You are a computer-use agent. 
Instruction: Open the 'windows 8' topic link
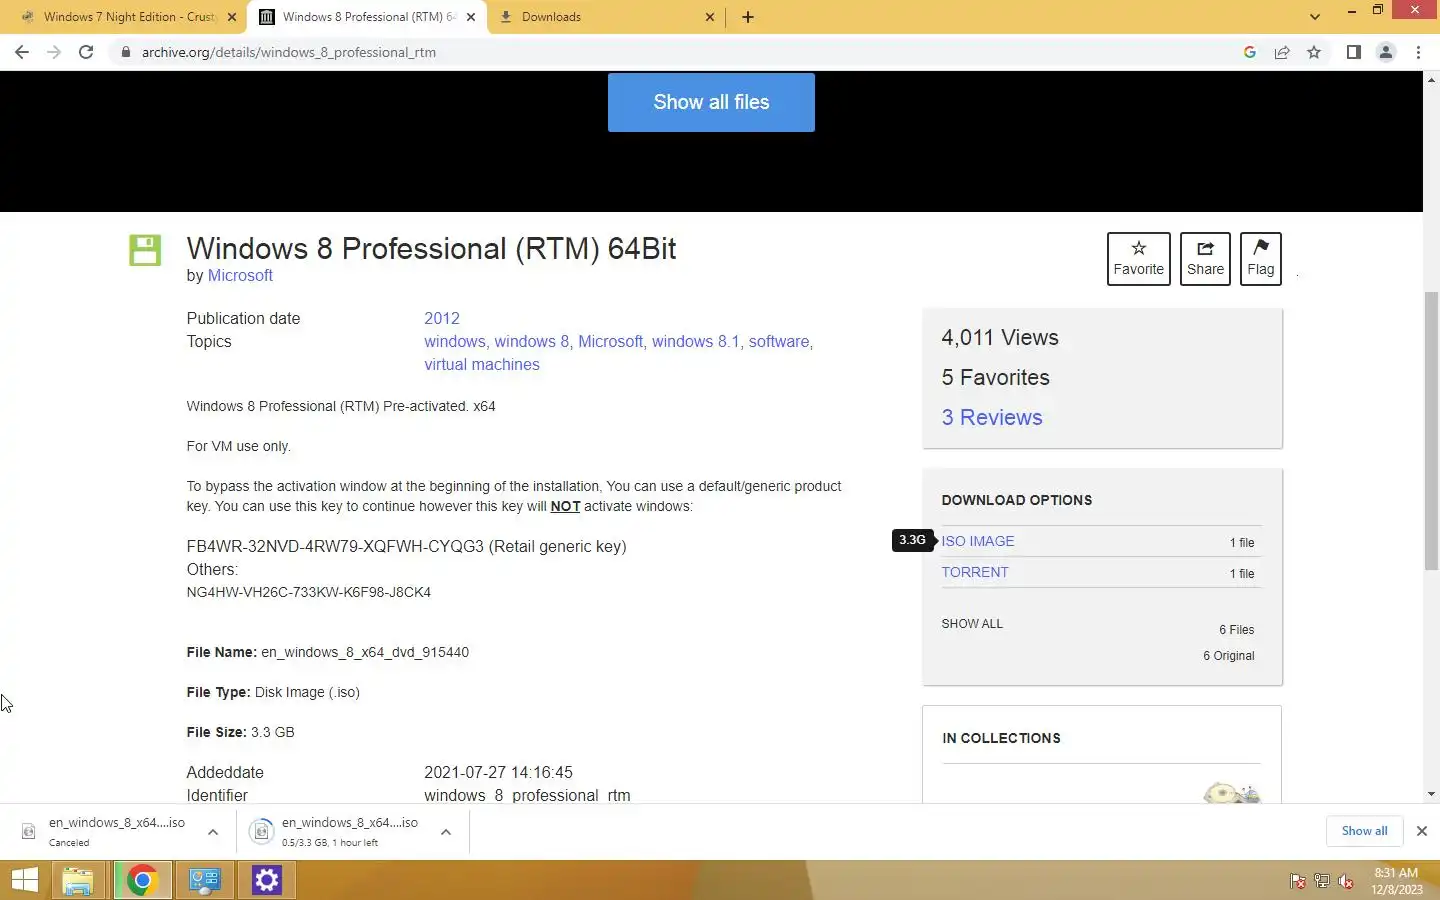(x=531, y=341)
